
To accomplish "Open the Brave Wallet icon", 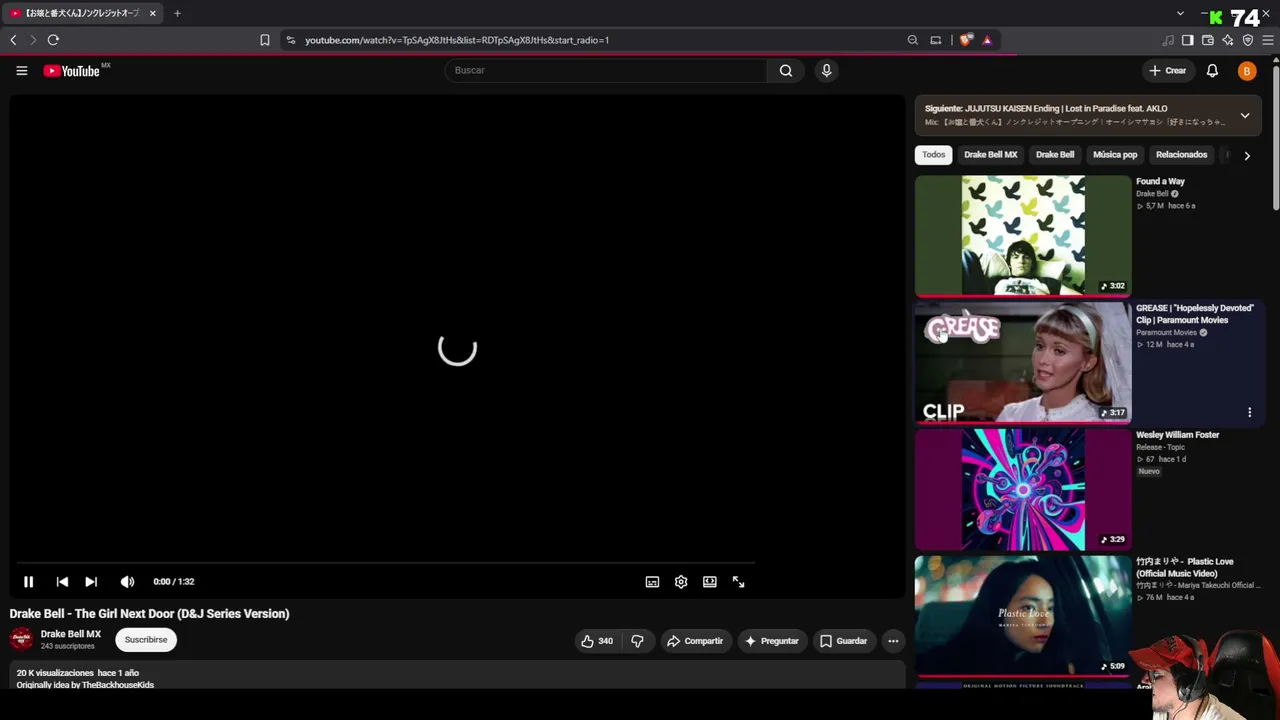I will tap(1208, 40).
